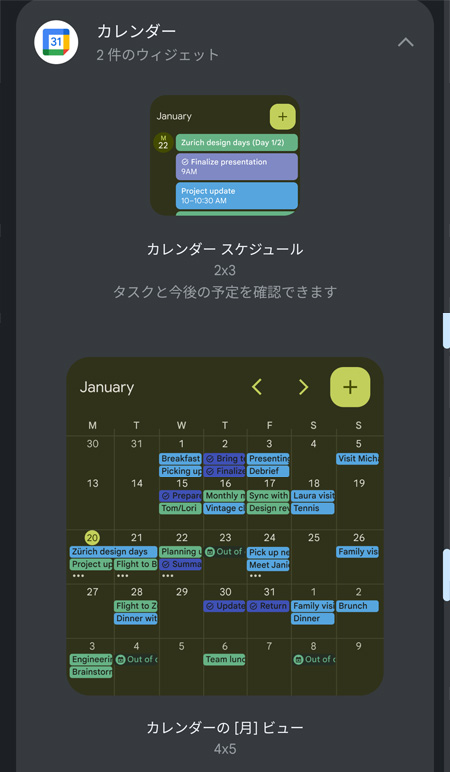Tap the Google Calendar app icon
The image size is (450, 772).
pyautogui.click(x=56, y=42)
